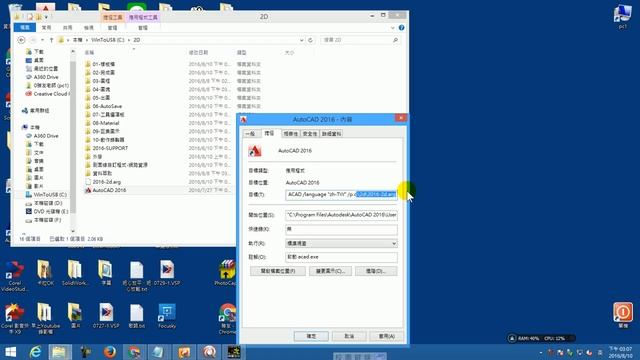Click the Explorer help question mark icon
This screenshot has height=360, width=640.
tap(402, 28)
